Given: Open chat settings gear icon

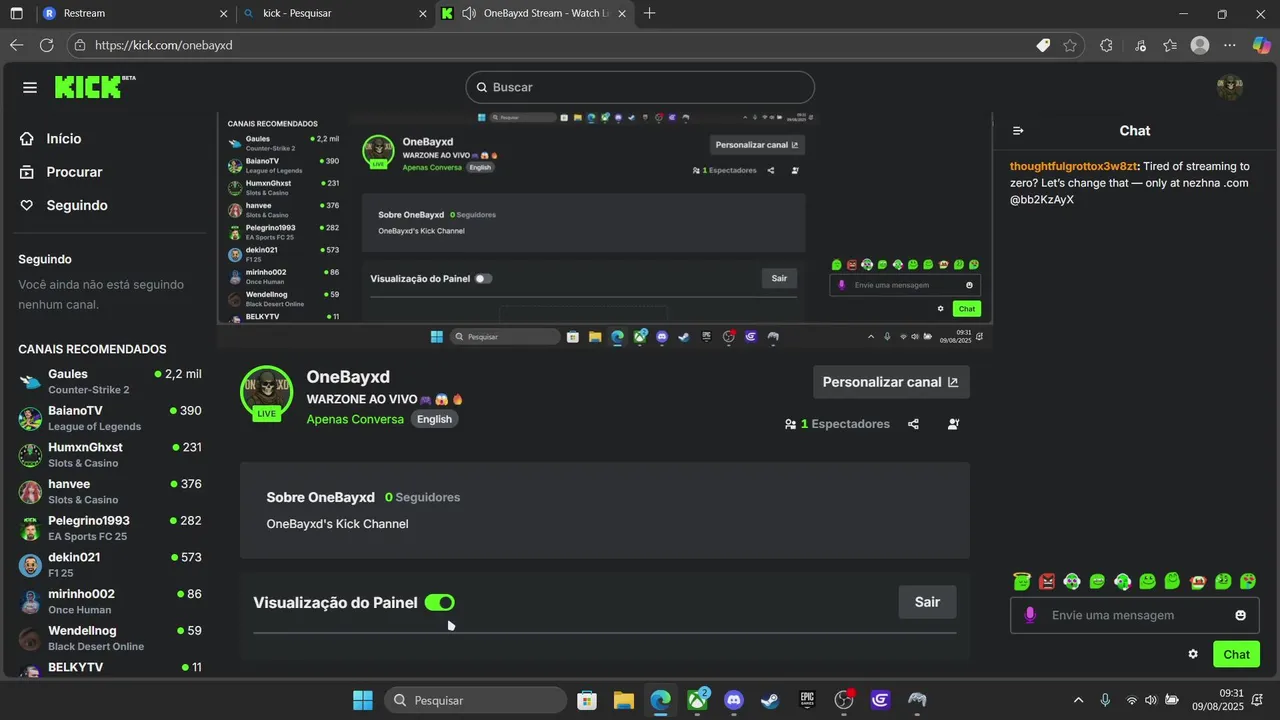Looking at the screenshot, I should (x=1193, y=654).
